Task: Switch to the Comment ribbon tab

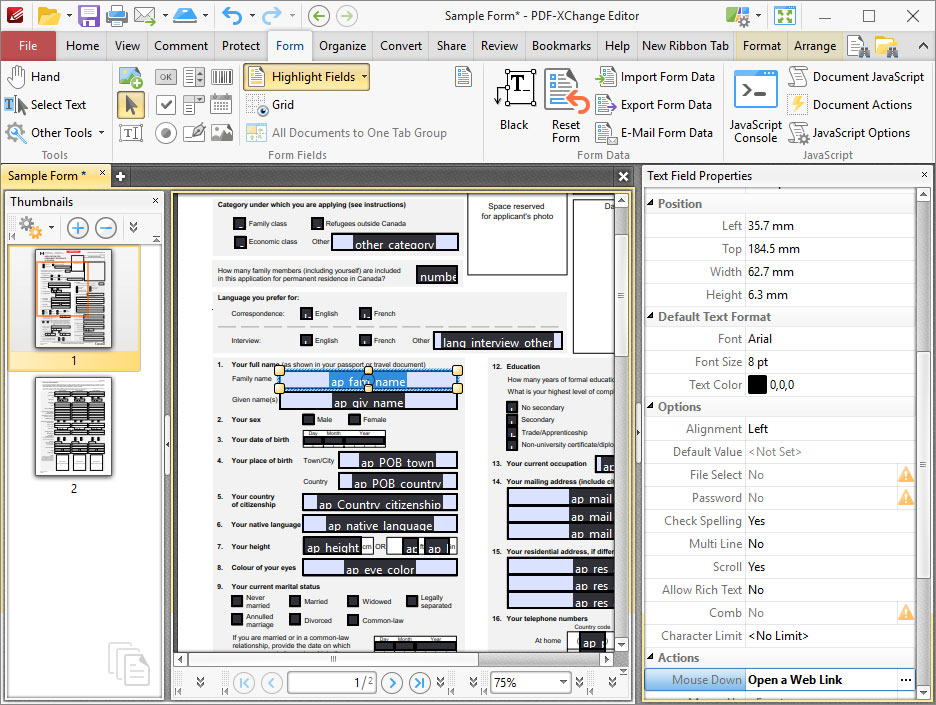Action: 181,46
